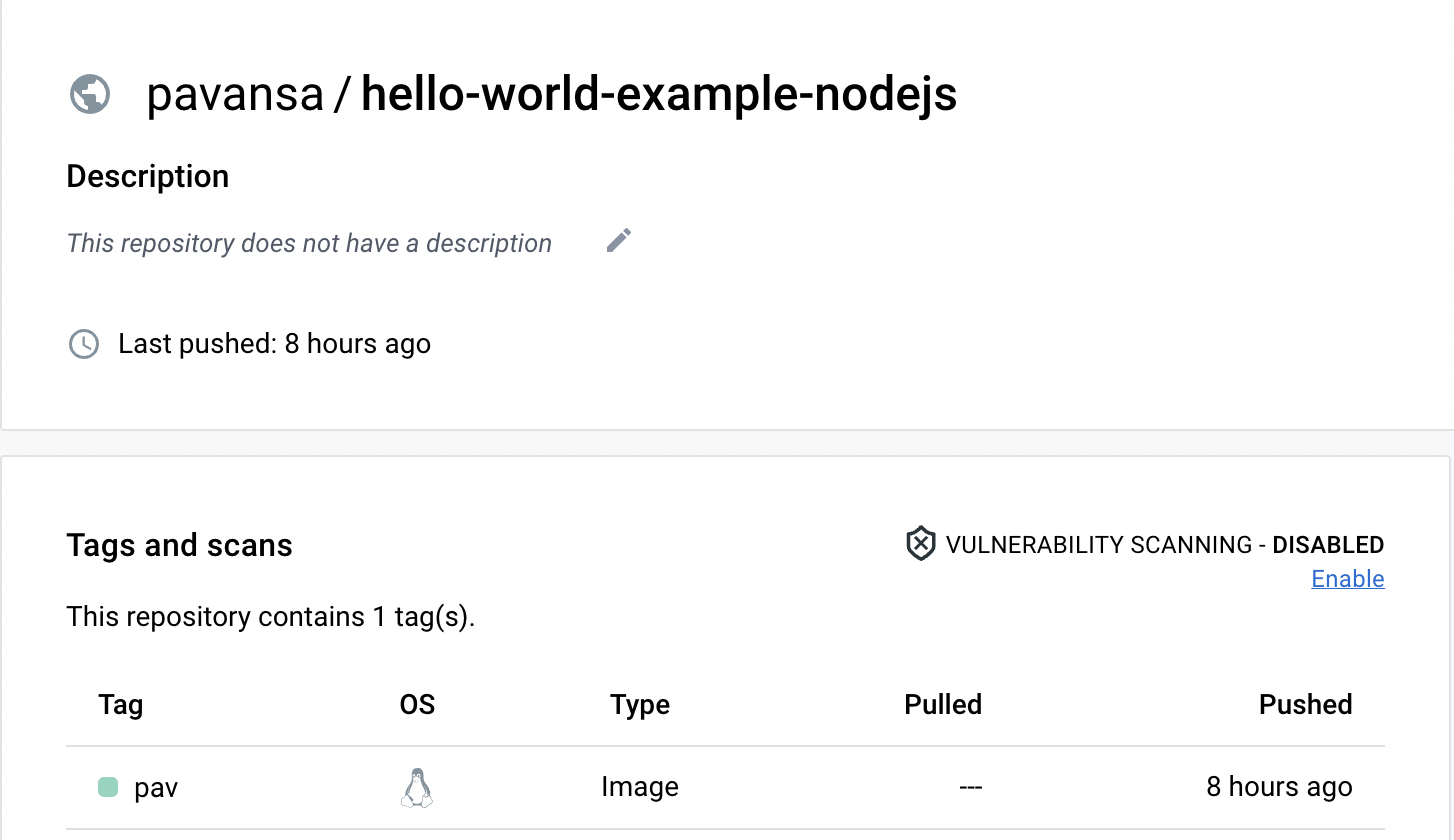Select the pav tag
1454x840 pixels.
[155, 787]
